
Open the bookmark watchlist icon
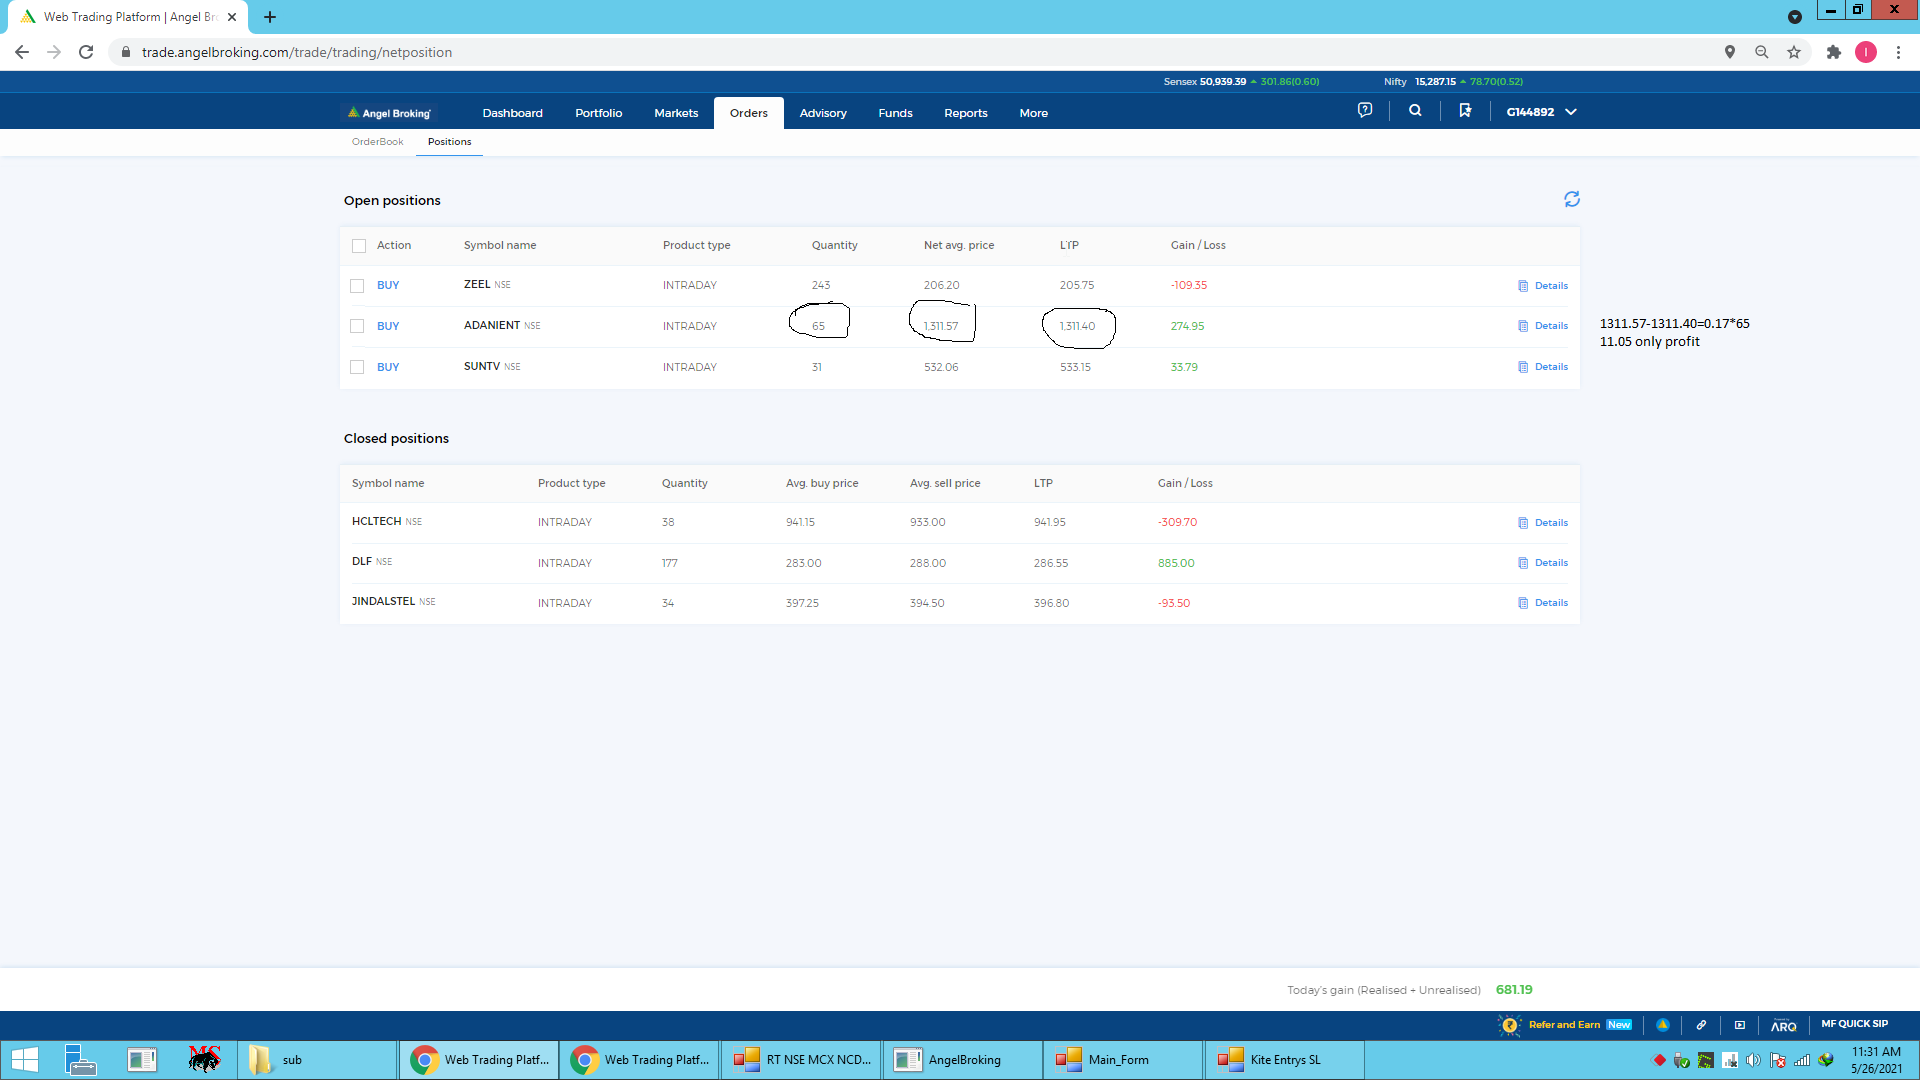(x=1465, y=111)
